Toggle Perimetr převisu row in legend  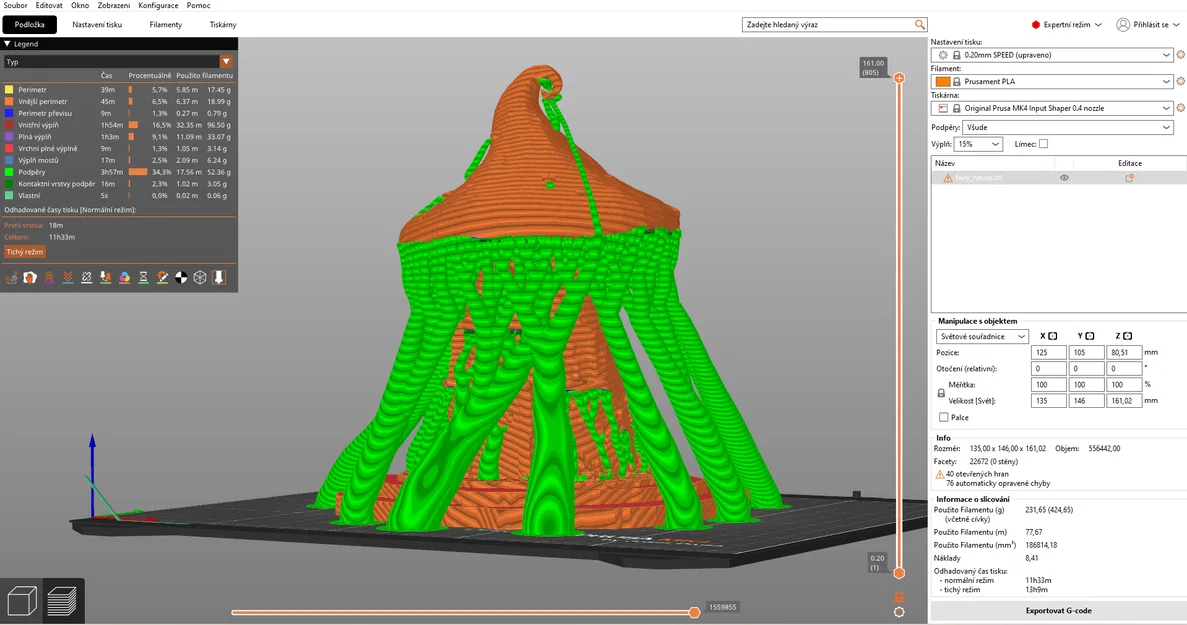117,113
